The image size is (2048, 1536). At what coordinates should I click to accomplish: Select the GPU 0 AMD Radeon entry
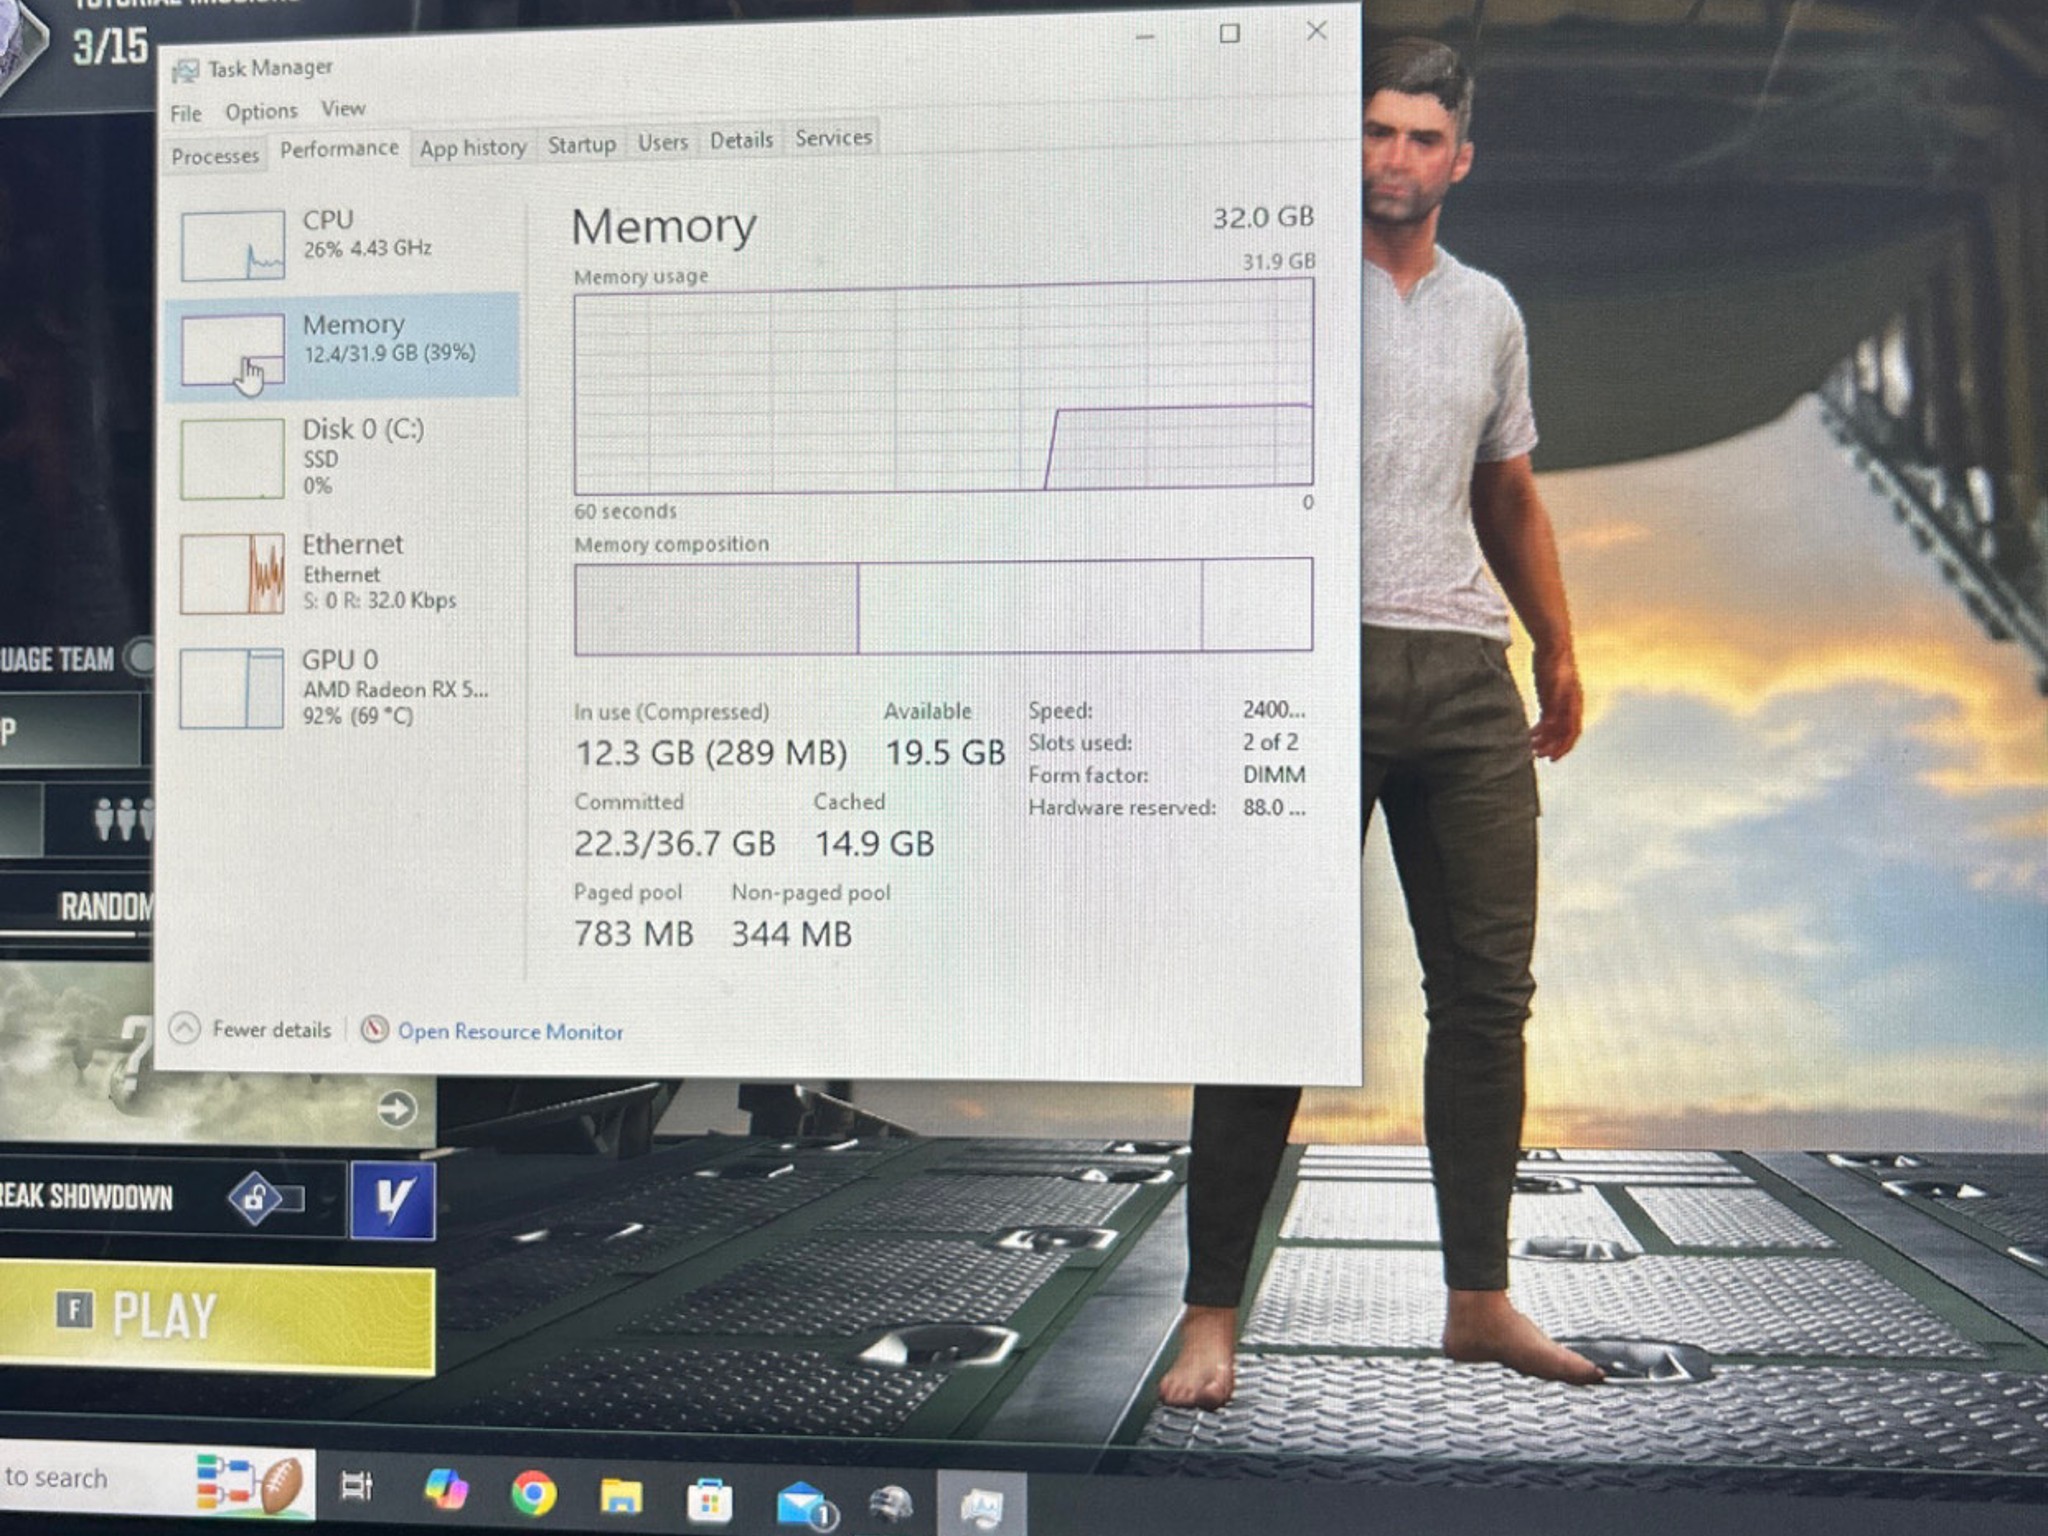tap(343, 687)
